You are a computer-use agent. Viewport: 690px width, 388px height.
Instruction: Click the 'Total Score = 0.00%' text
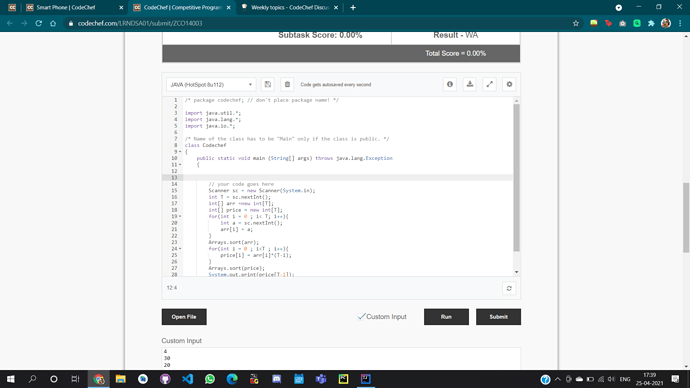coord(455,53)
